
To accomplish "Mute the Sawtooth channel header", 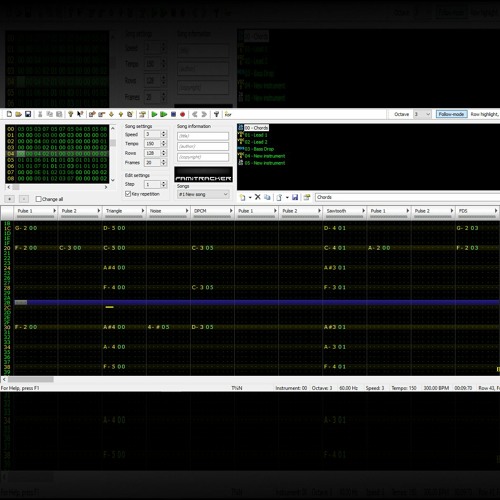I will pos(344,213).
